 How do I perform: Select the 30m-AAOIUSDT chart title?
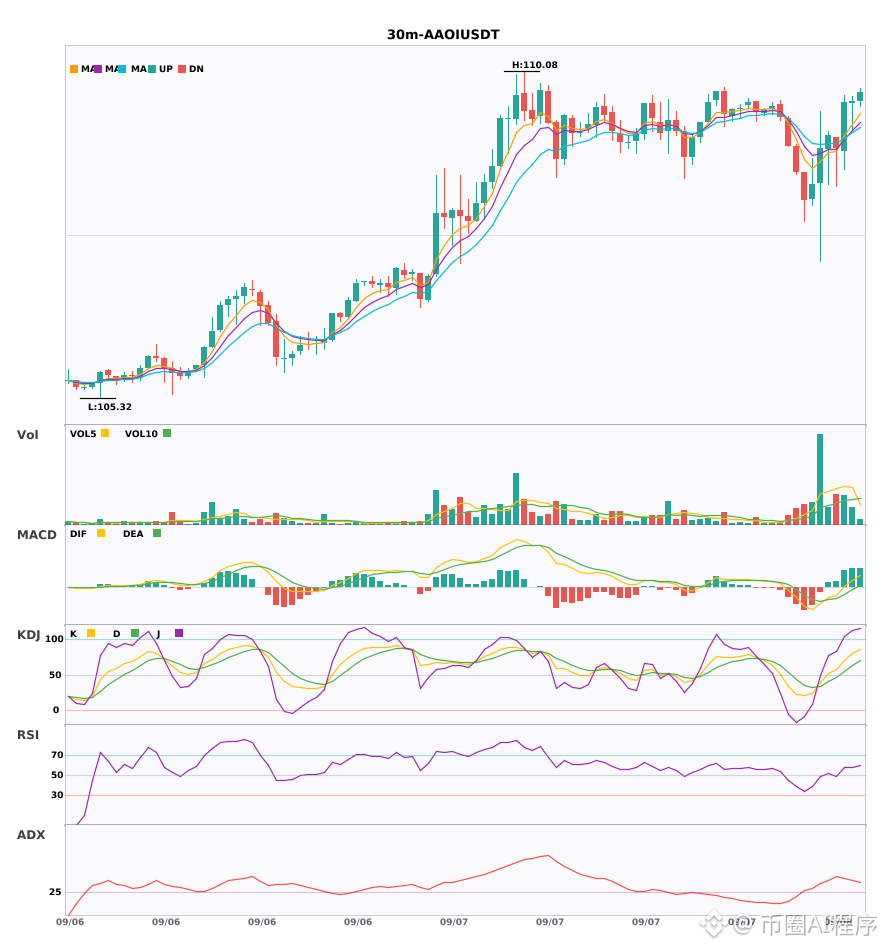[x=443, y=35]
